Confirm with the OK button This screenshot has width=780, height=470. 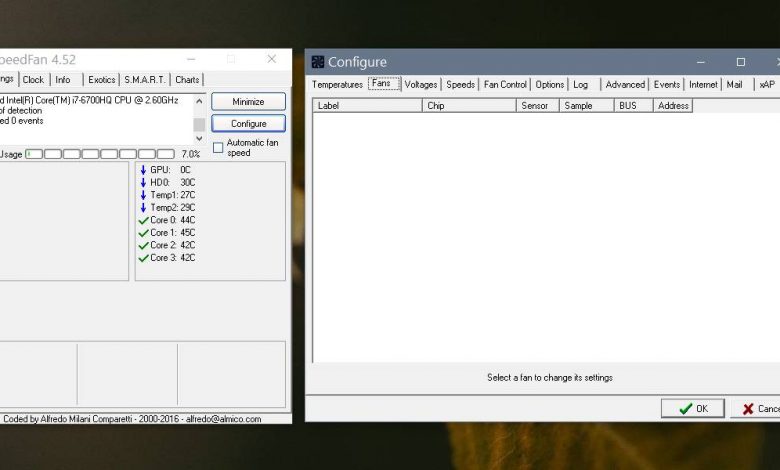pos(692,409)
